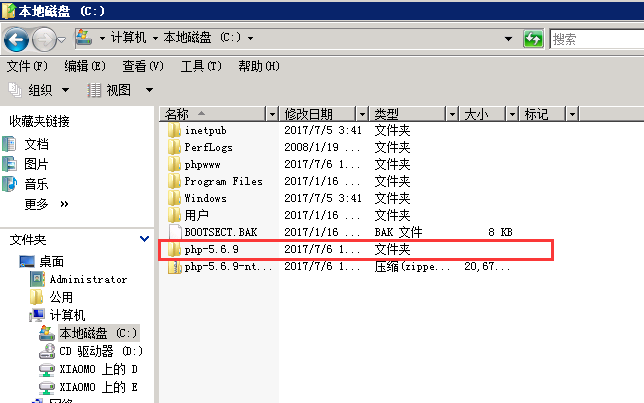Click the folder name Program Files

[223, 181]
